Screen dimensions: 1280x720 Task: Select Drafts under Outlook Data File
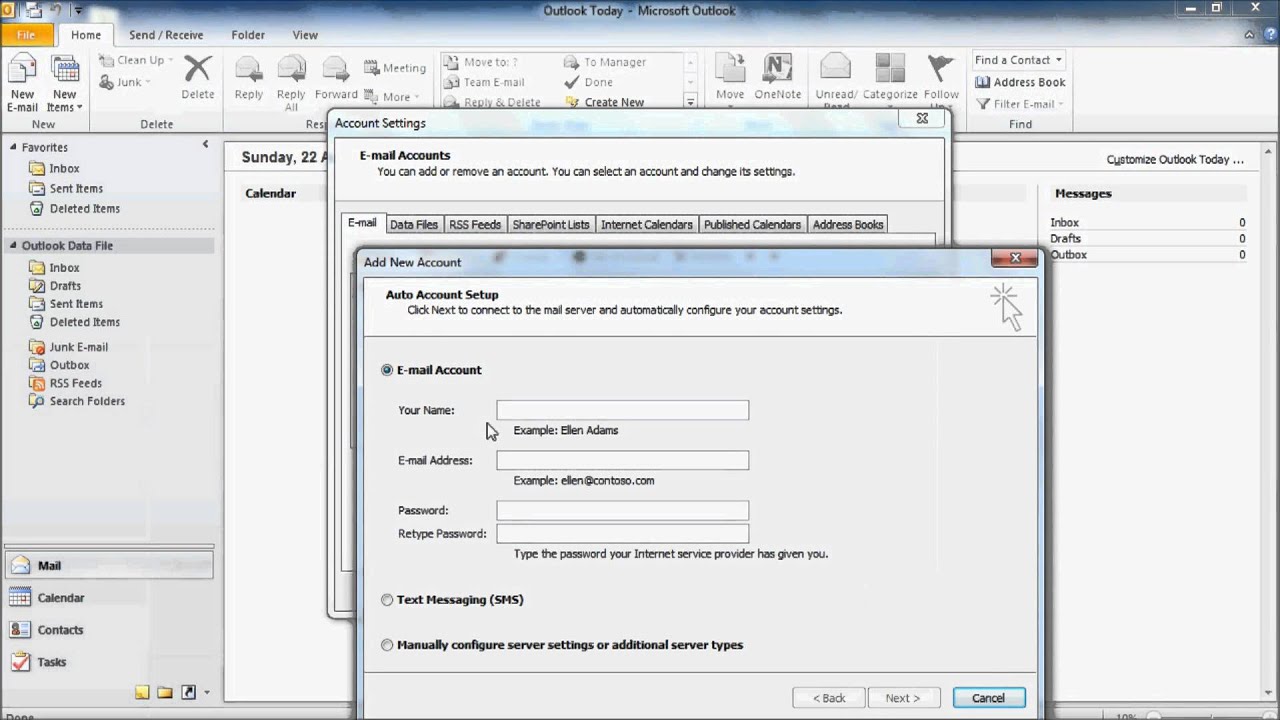click(x=65, y=285)
